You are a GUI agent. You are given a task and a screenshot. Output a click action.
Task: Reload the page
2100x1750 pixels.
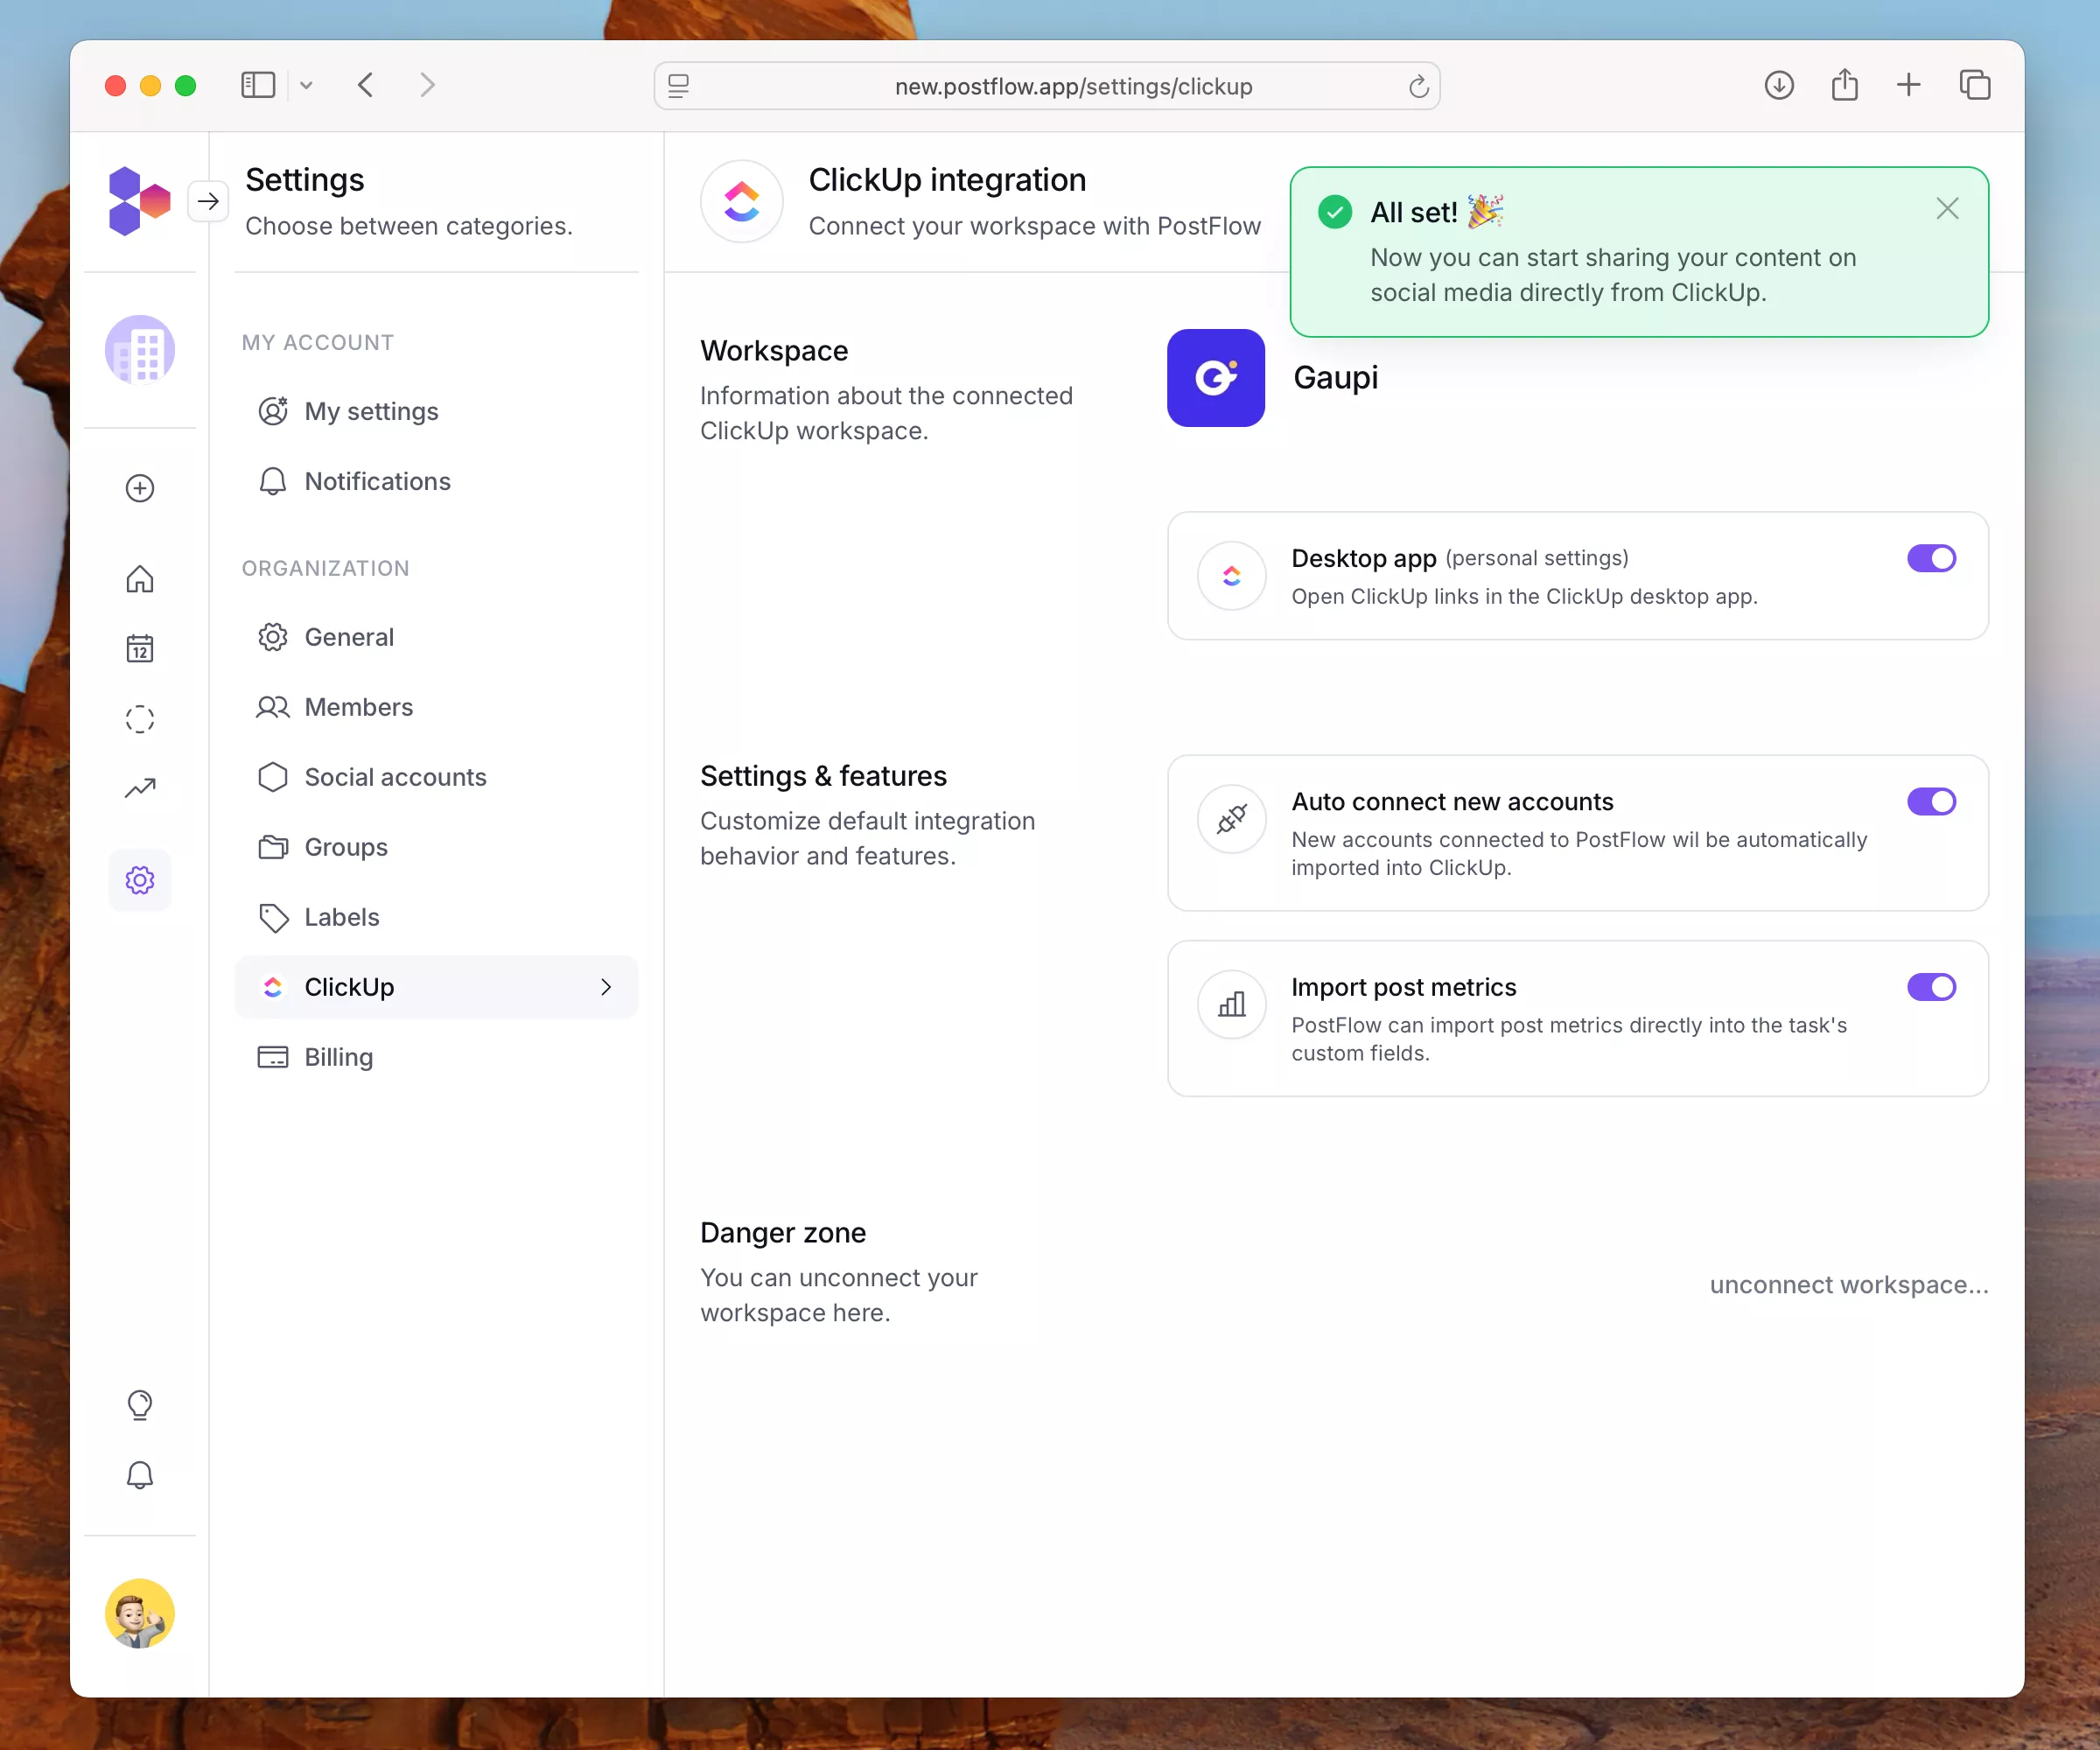click(1418, 87)
